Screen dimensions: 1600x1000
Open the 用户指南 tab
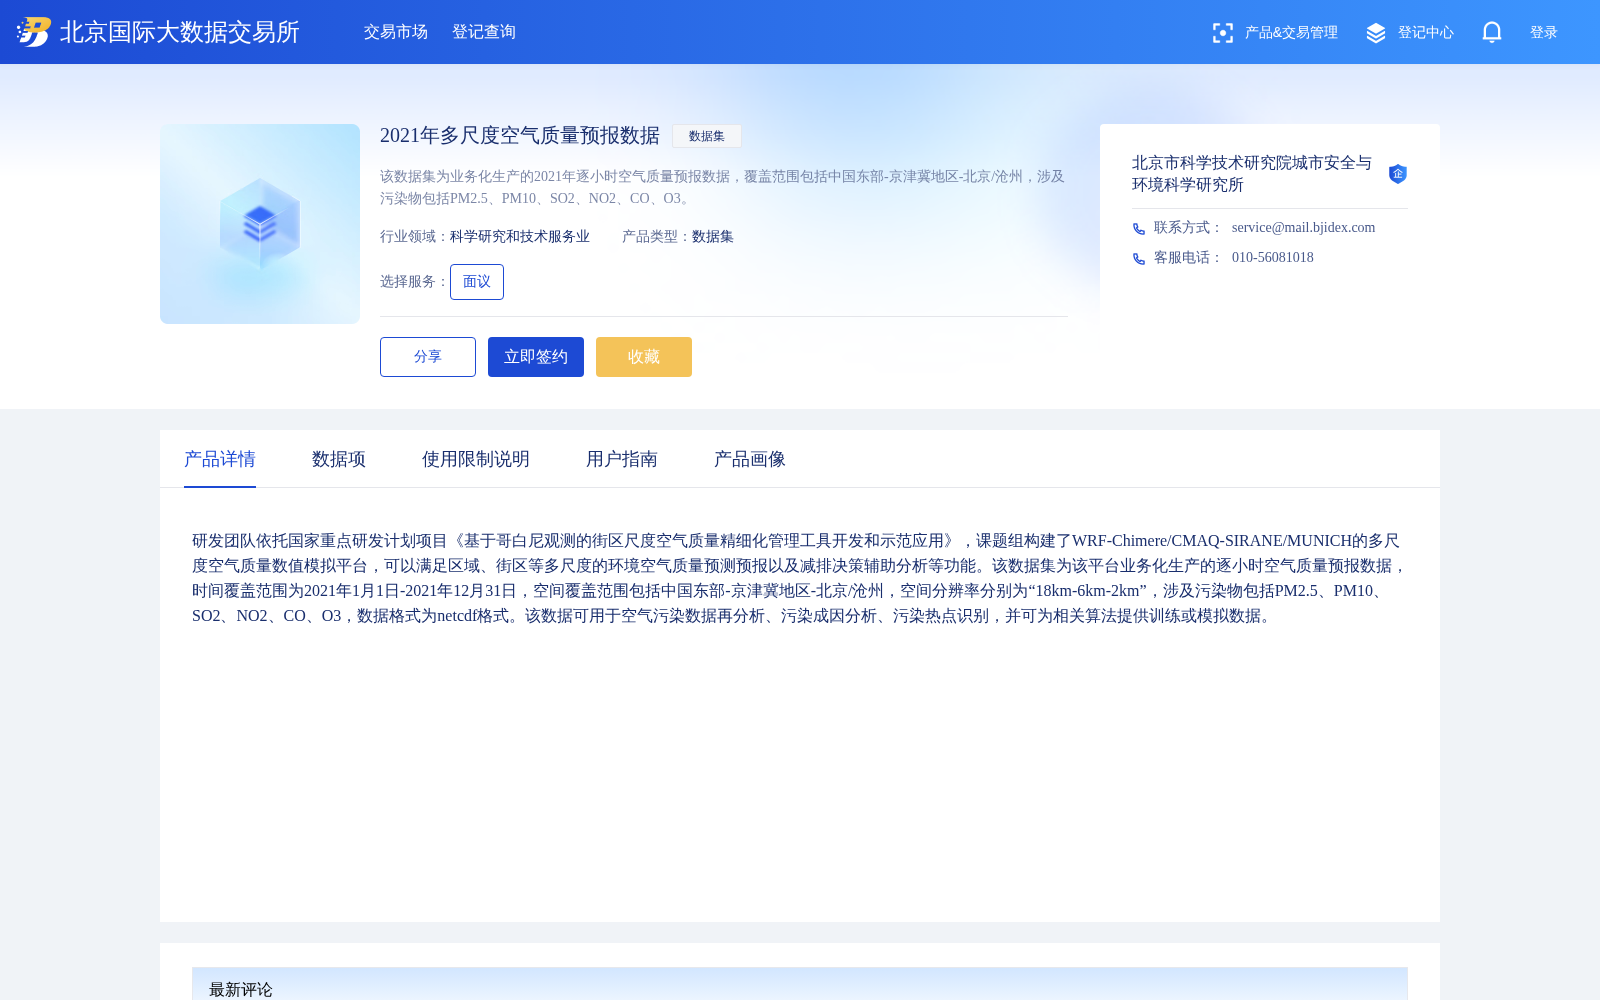[x=622, y=459]
